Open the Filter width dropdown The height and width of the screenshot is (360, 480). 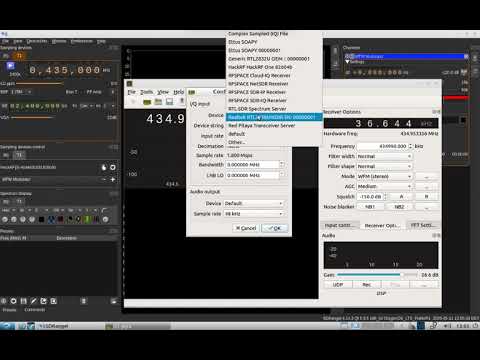point(384,156)
